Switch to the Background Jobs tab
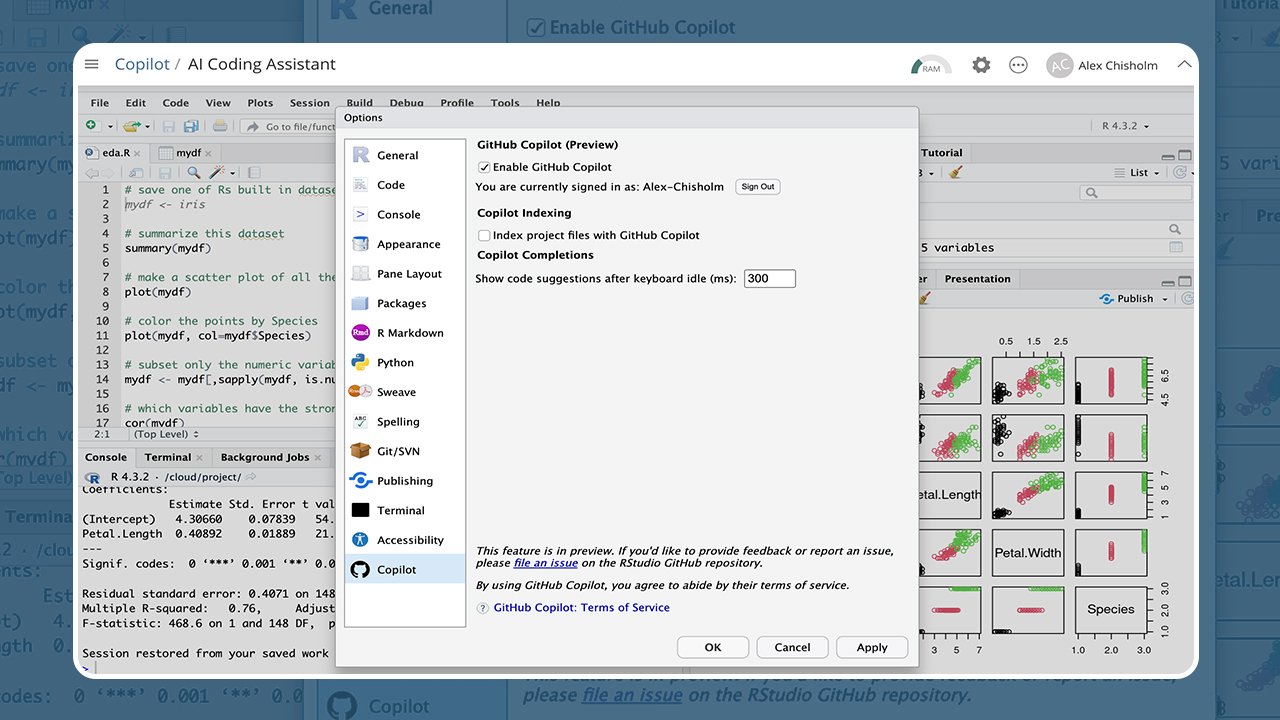1280x720 pixels. pyautogui.click(x=264, y=457)
